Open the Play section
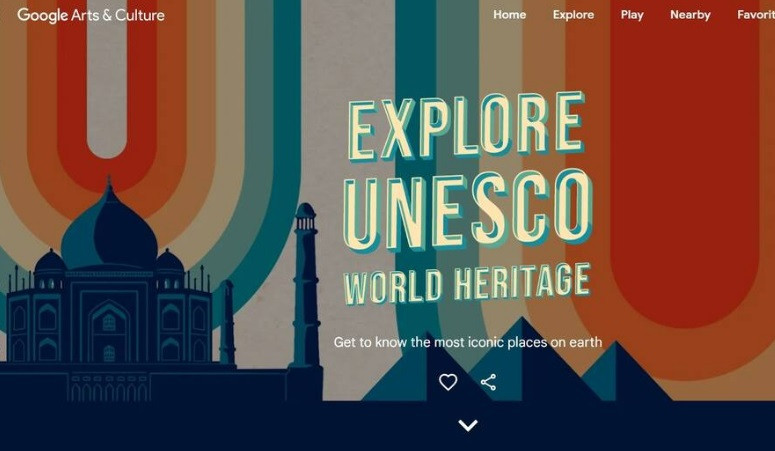 [632, 15]
